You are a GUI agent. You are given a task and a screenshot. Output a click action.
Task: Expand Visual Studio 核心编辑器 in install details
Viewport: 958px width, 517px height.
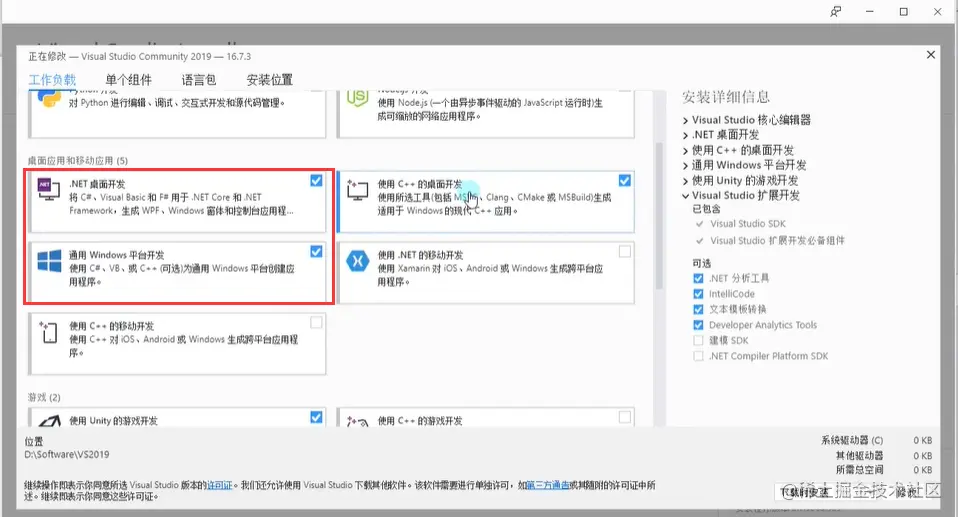pyautogui.click(x=686, y=120)
